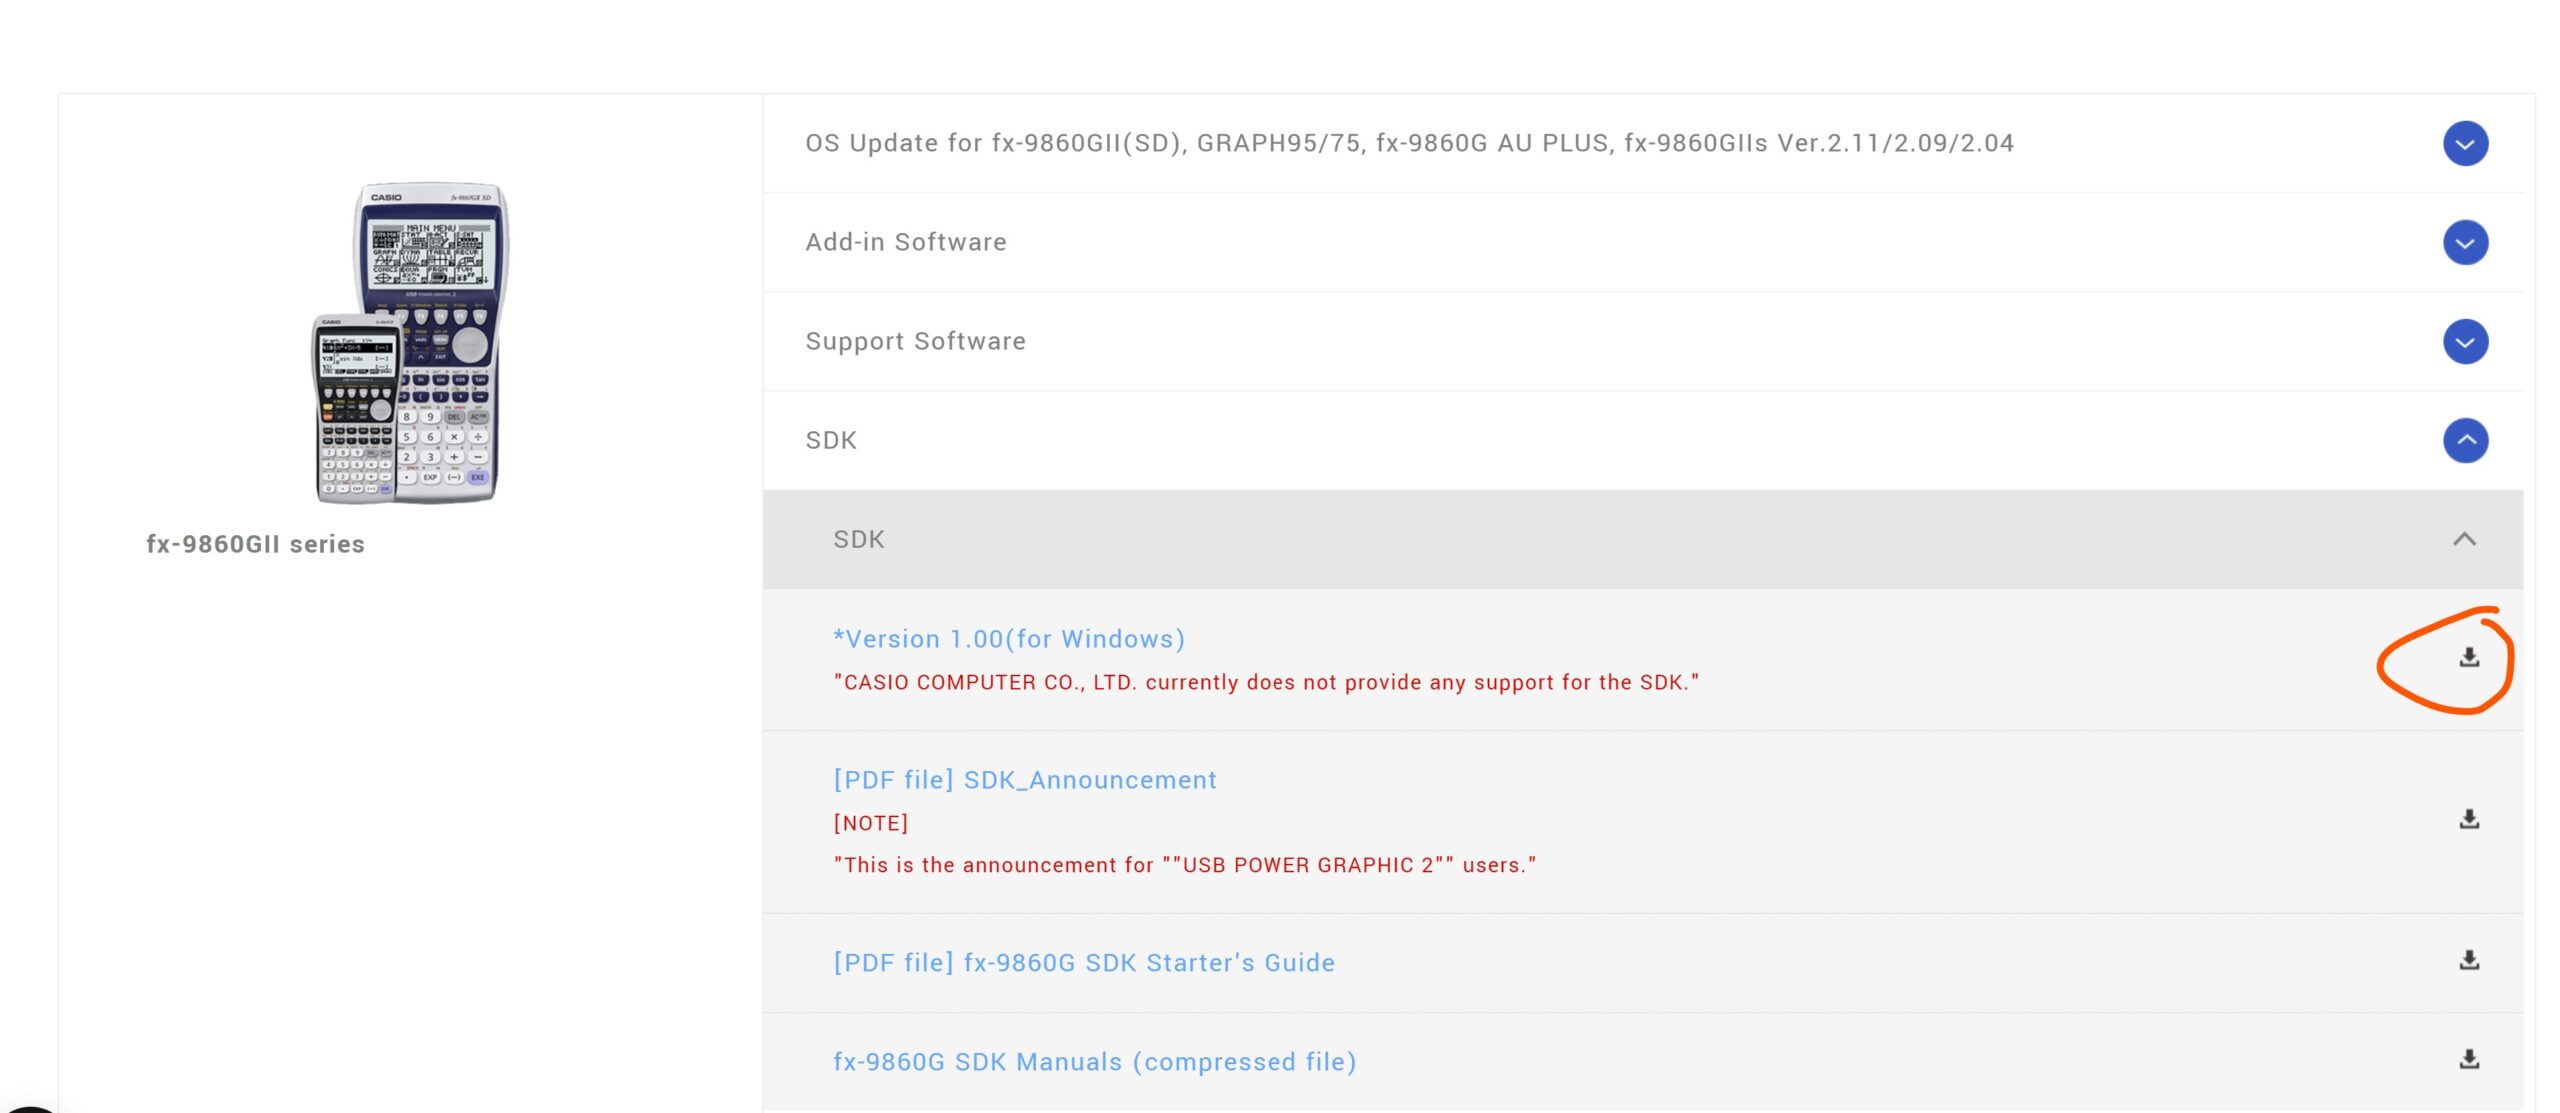The height and width of the screenshot is (1113, 2560).
Task: Expand the OS Update section chevron
Action: tap(2464, 143)
